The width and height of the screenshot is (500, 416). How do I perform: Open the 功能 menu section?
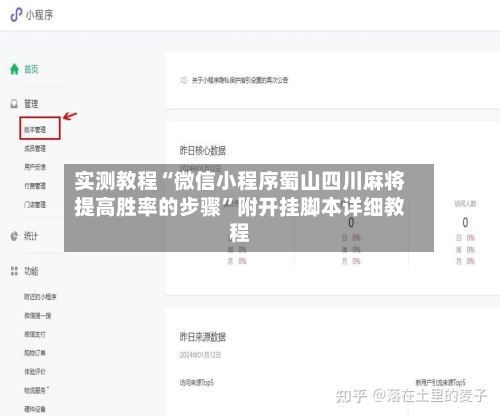tap(31, 271)
